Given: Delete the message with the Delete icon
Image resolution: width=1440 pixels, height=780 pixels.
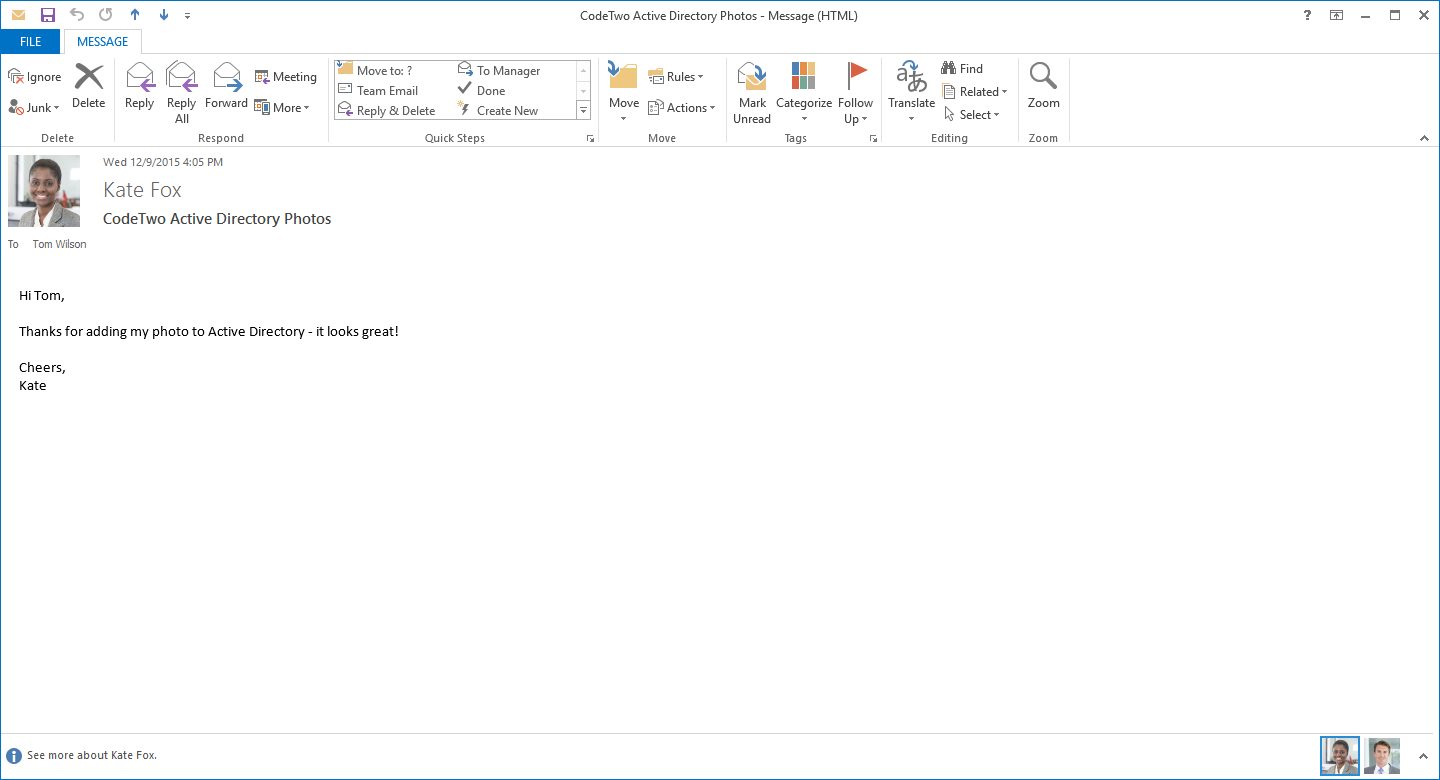Looking at the screenshot, I should tap(88, 86).
